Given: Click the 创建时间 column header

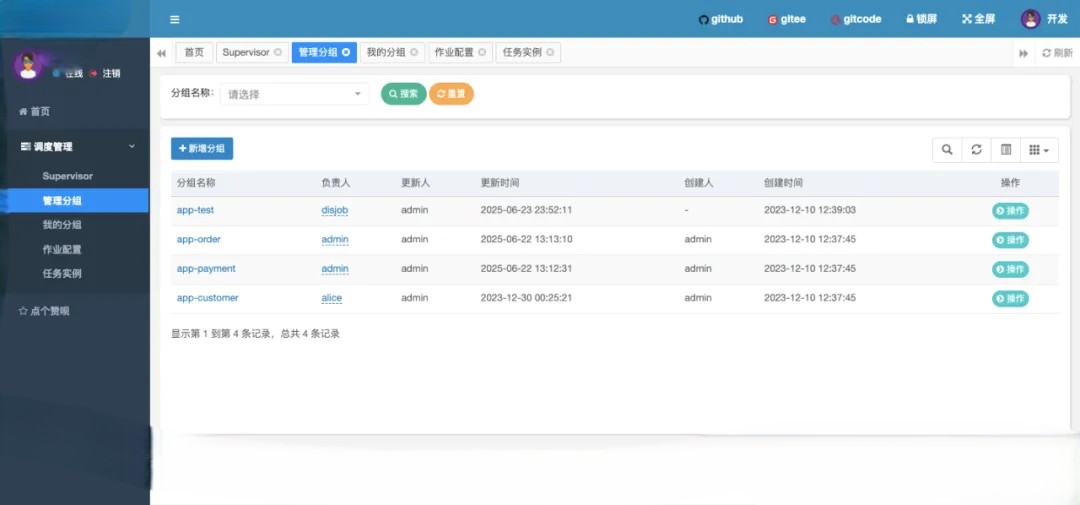Looking at the screenshot, I should click(x=783, y=183).
